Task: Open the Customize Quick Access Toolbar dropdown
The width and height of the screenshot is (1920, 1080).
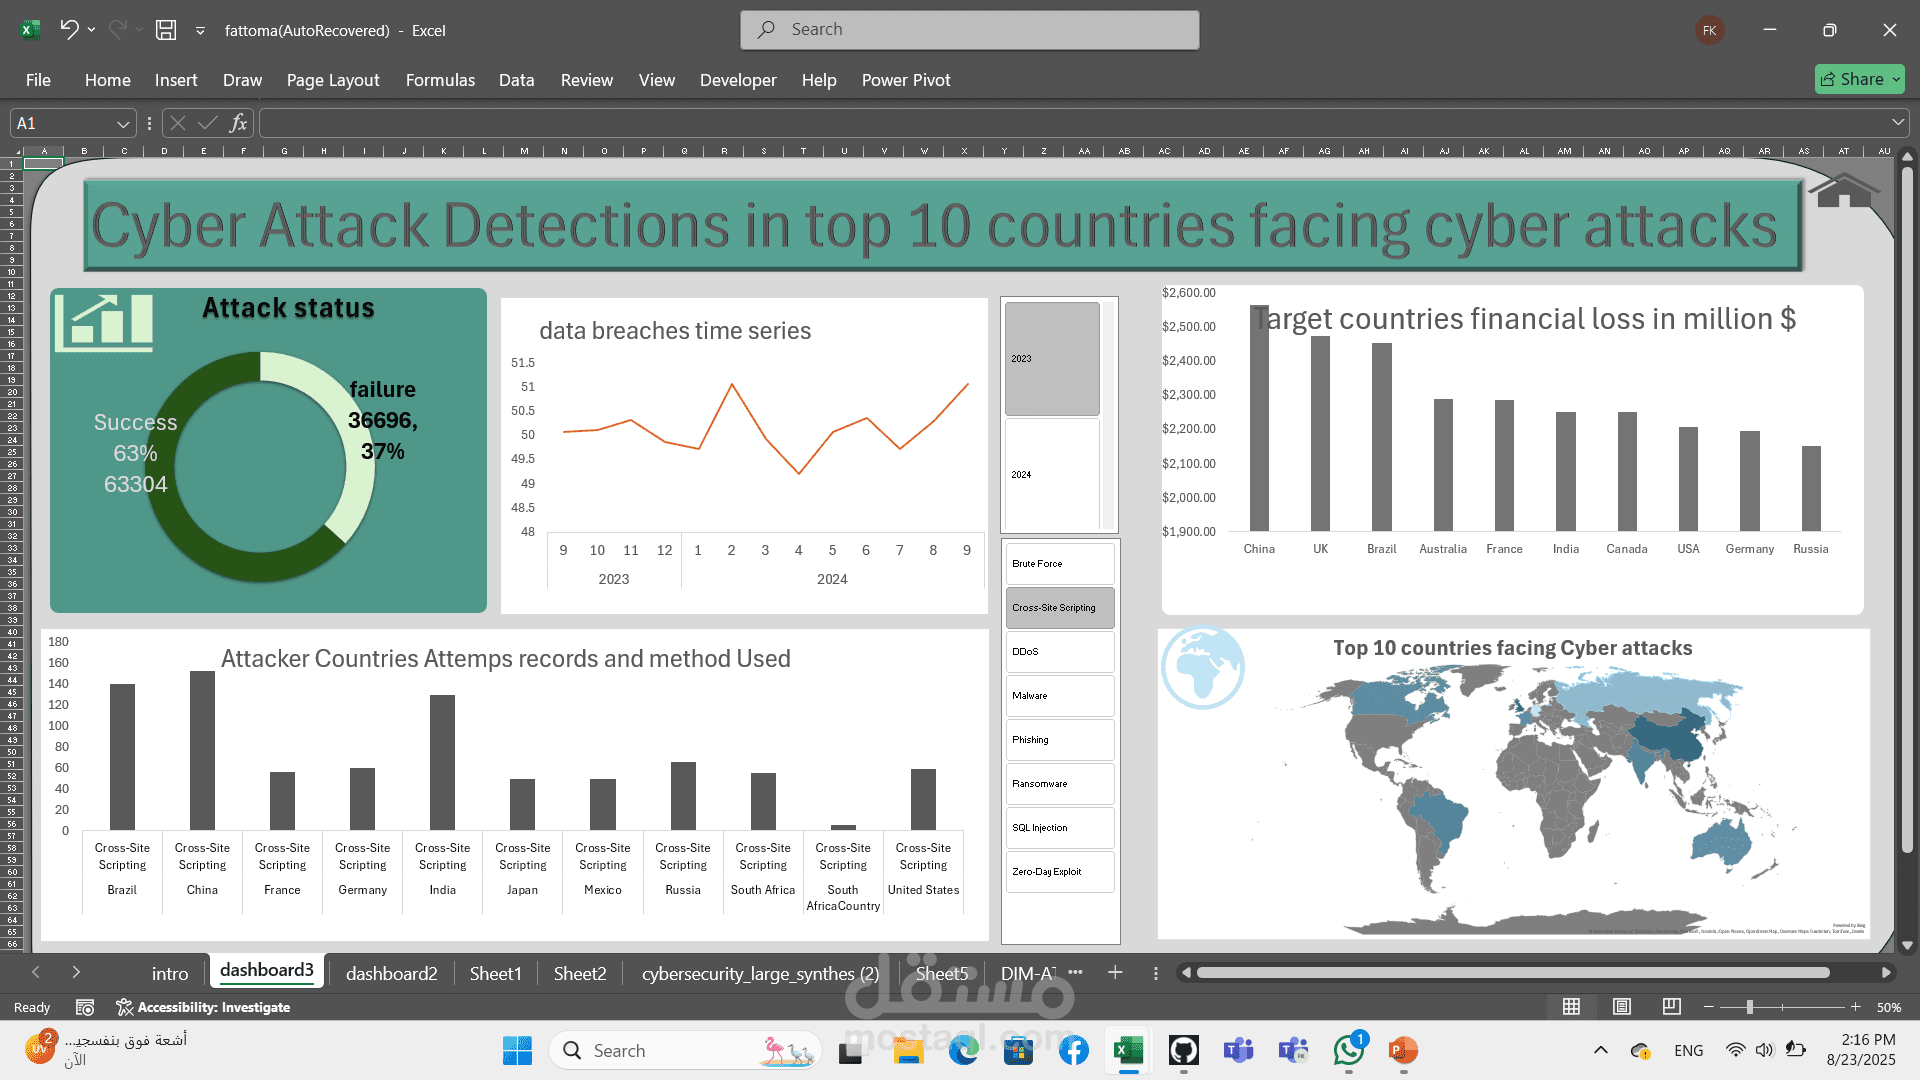Action: coord(200,31)
